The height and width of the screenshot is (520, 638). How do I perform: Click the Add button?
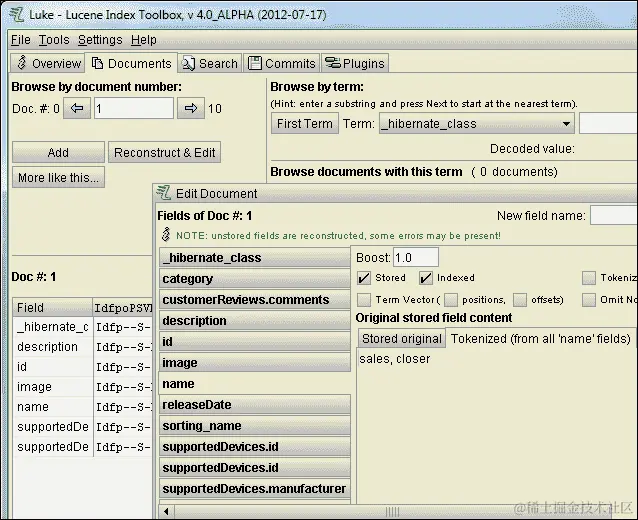point(58,152)
